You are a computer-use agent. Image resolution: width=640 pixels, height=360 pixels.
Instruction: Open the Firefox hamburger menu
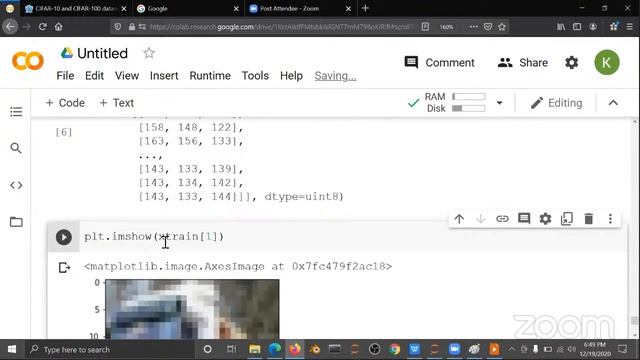tap(629, 27)
